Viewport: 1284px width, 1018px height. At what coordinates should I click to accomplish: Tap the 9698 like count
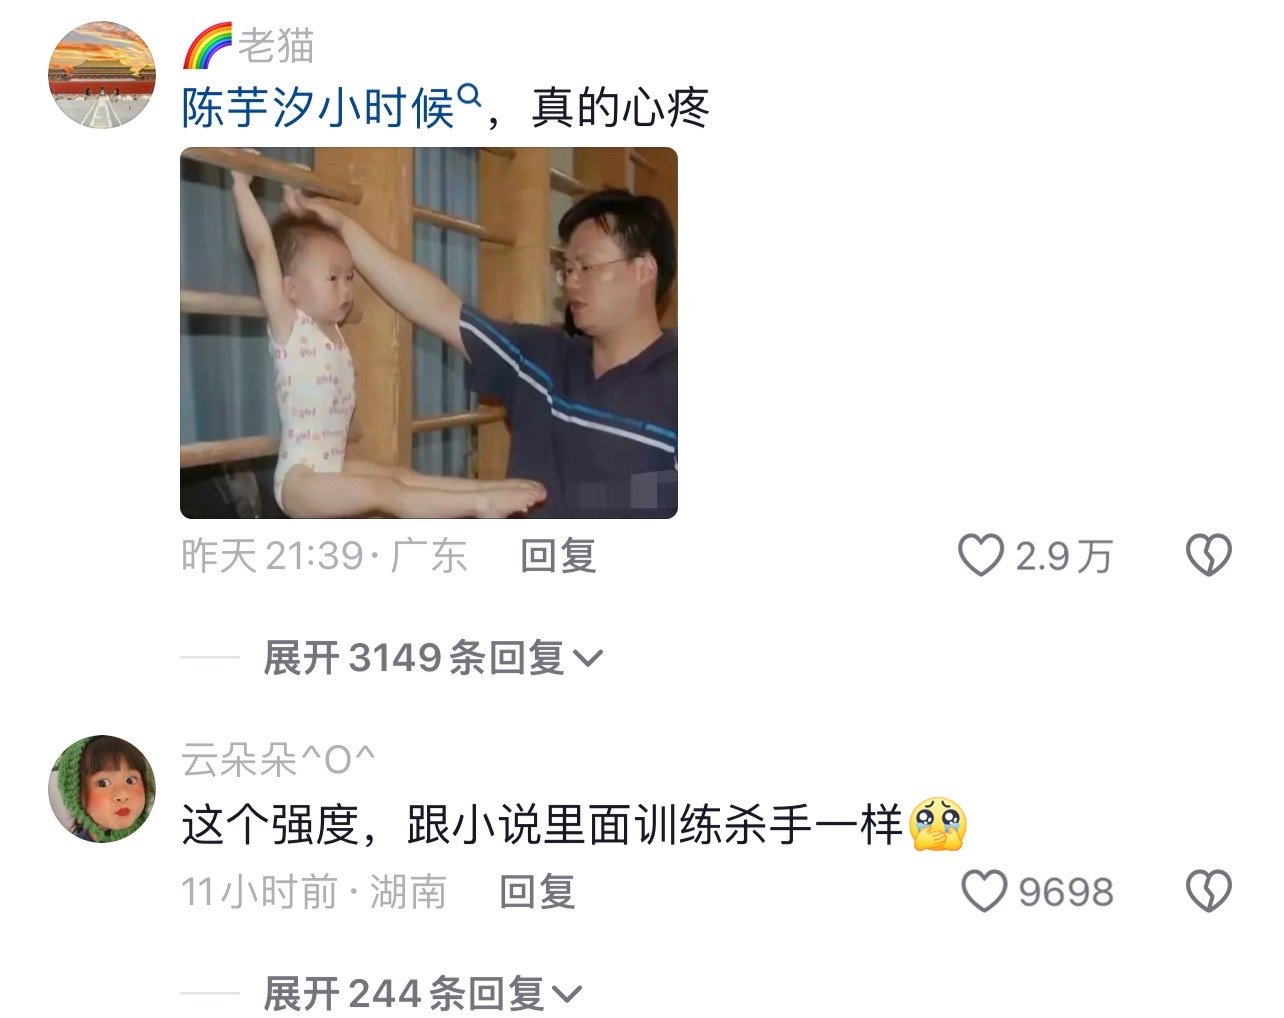(1066, 892)
